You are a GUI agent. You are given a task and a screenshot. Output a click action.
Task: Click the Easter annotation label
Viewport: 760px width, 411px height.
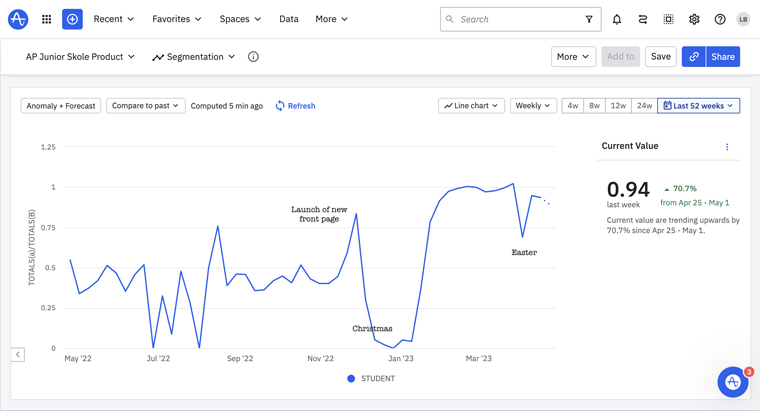click(524, 252)
